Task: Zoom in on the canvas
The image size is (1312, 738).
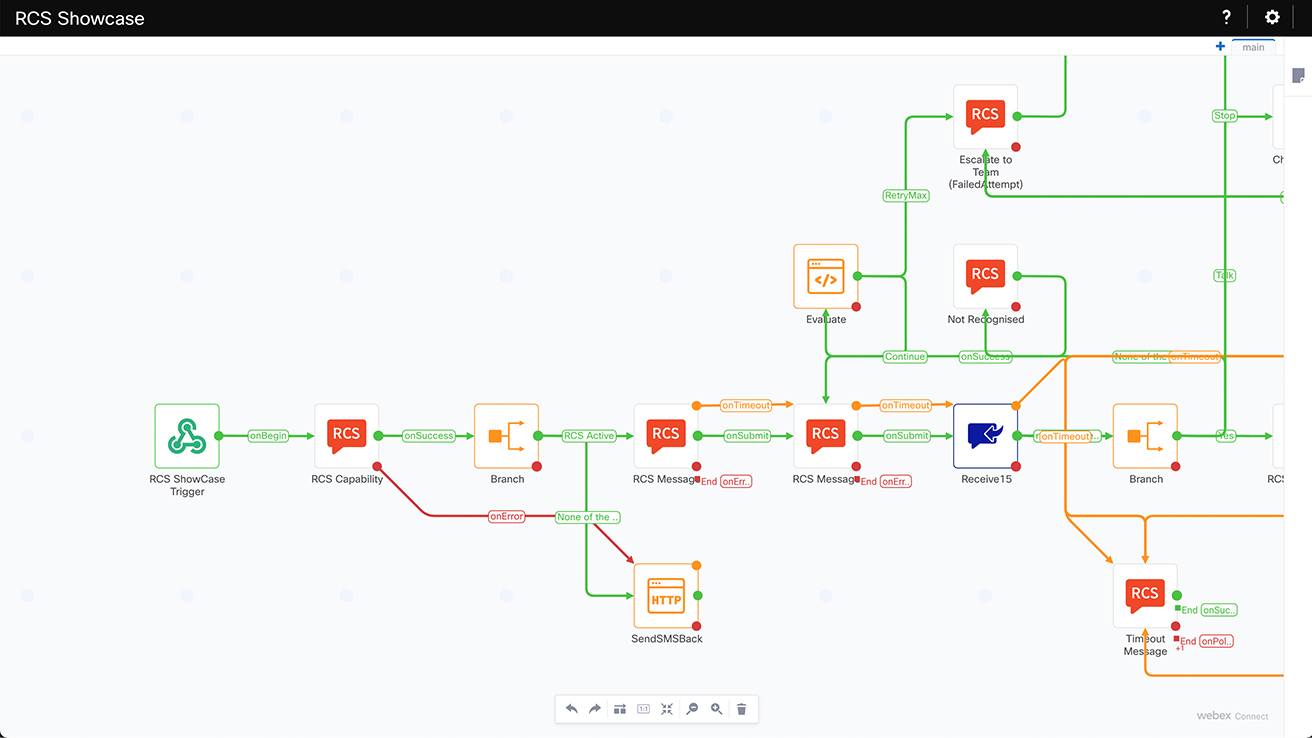Action: (717, 709)
